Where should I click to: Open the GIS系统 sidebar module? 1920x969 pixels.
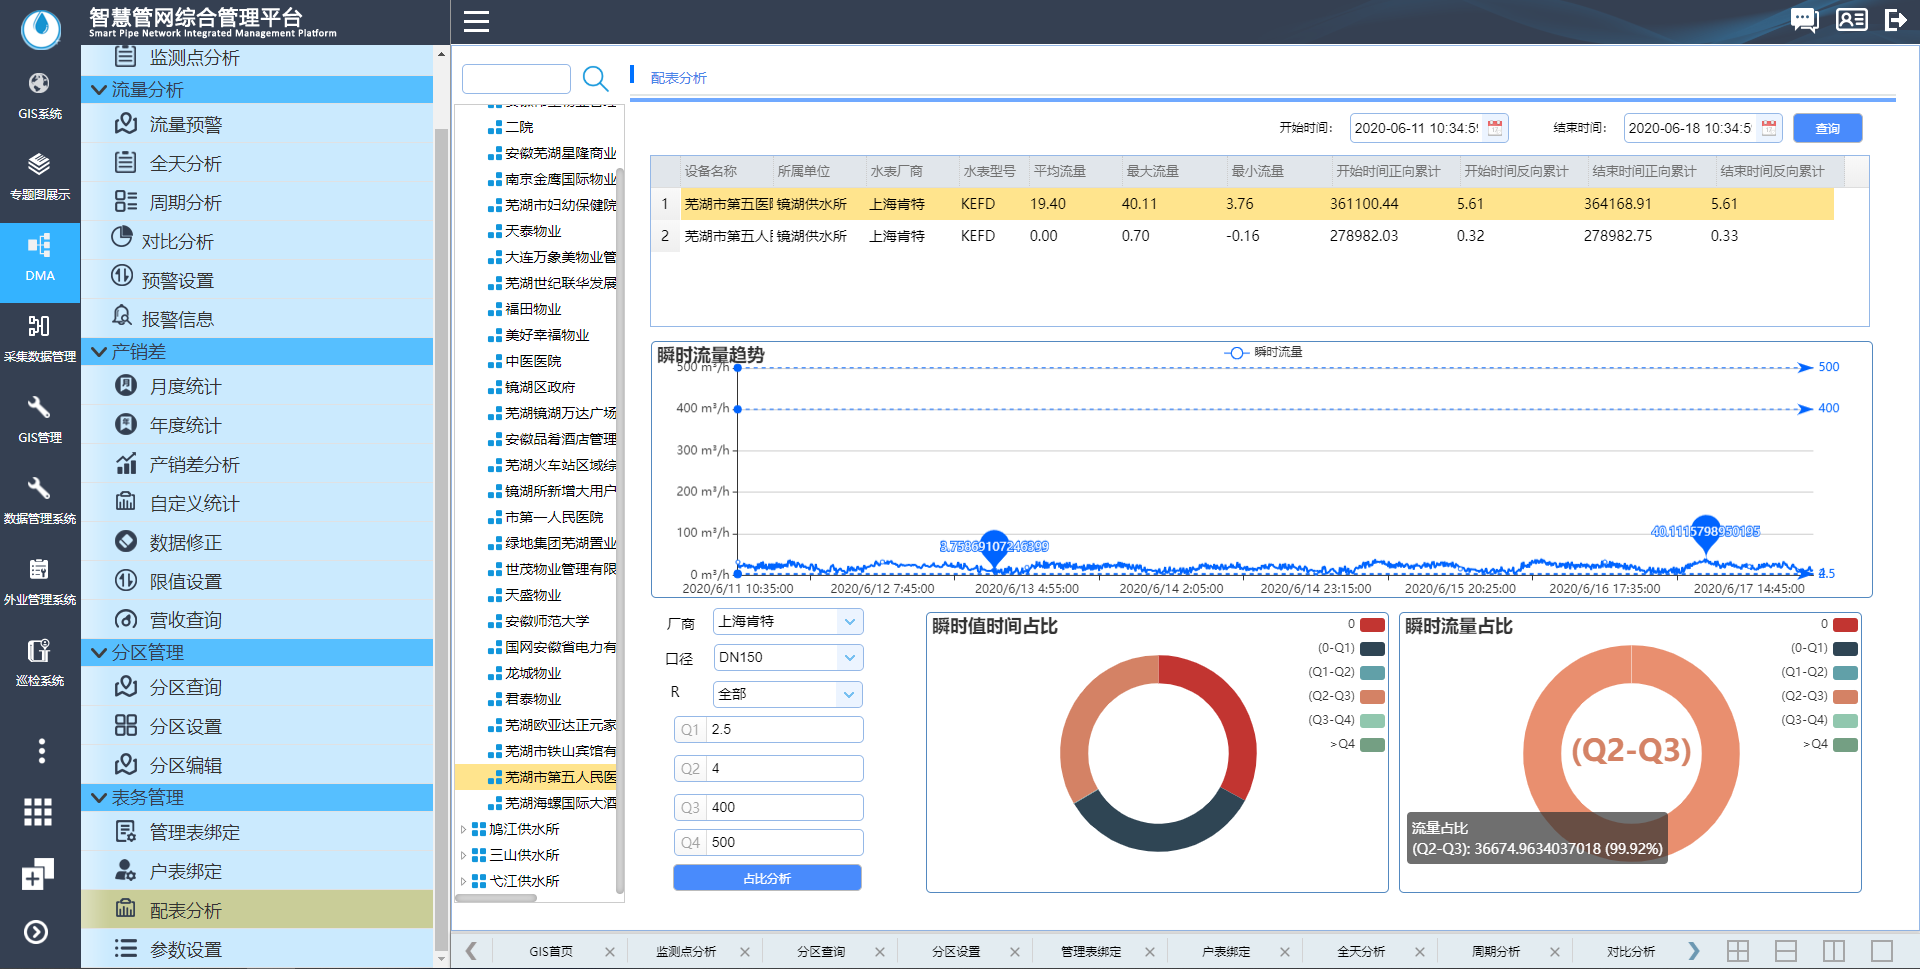click(x=40, y=97)
